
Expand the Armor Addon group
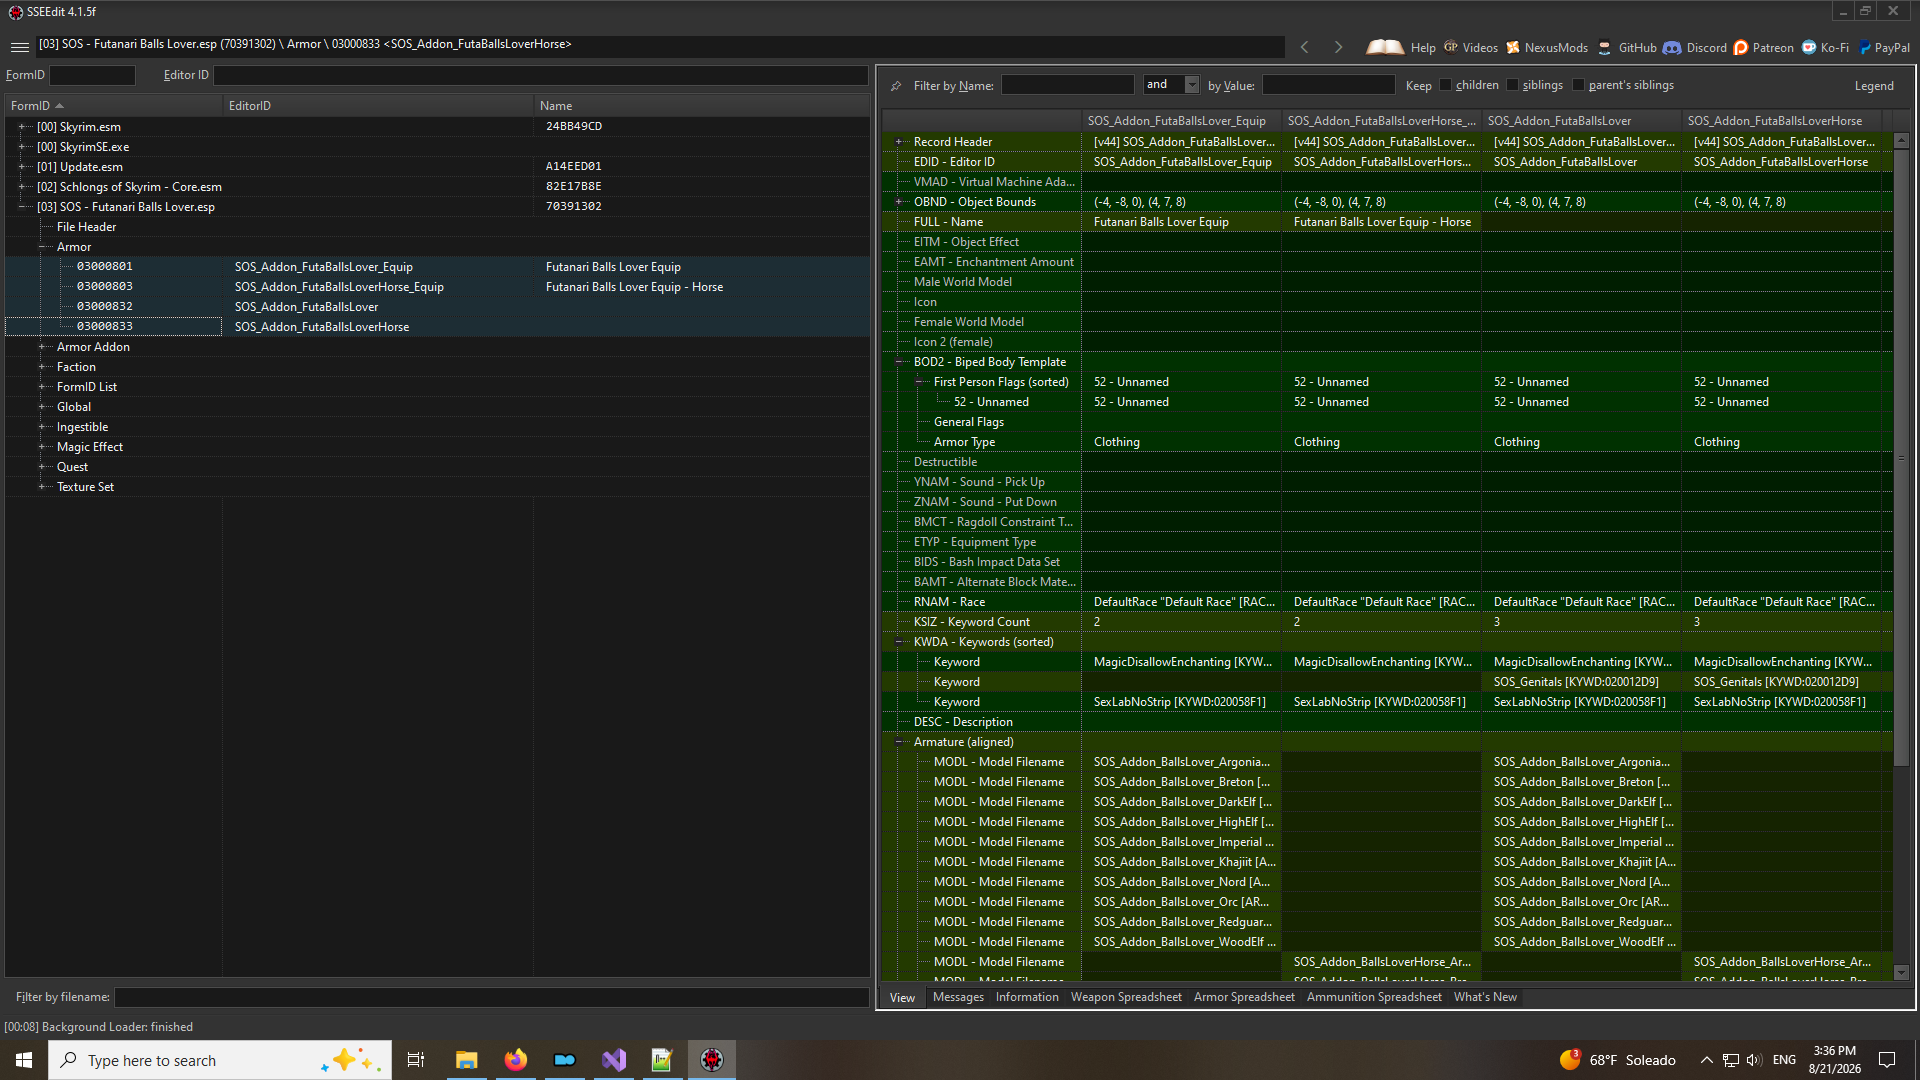coord(42,347)
